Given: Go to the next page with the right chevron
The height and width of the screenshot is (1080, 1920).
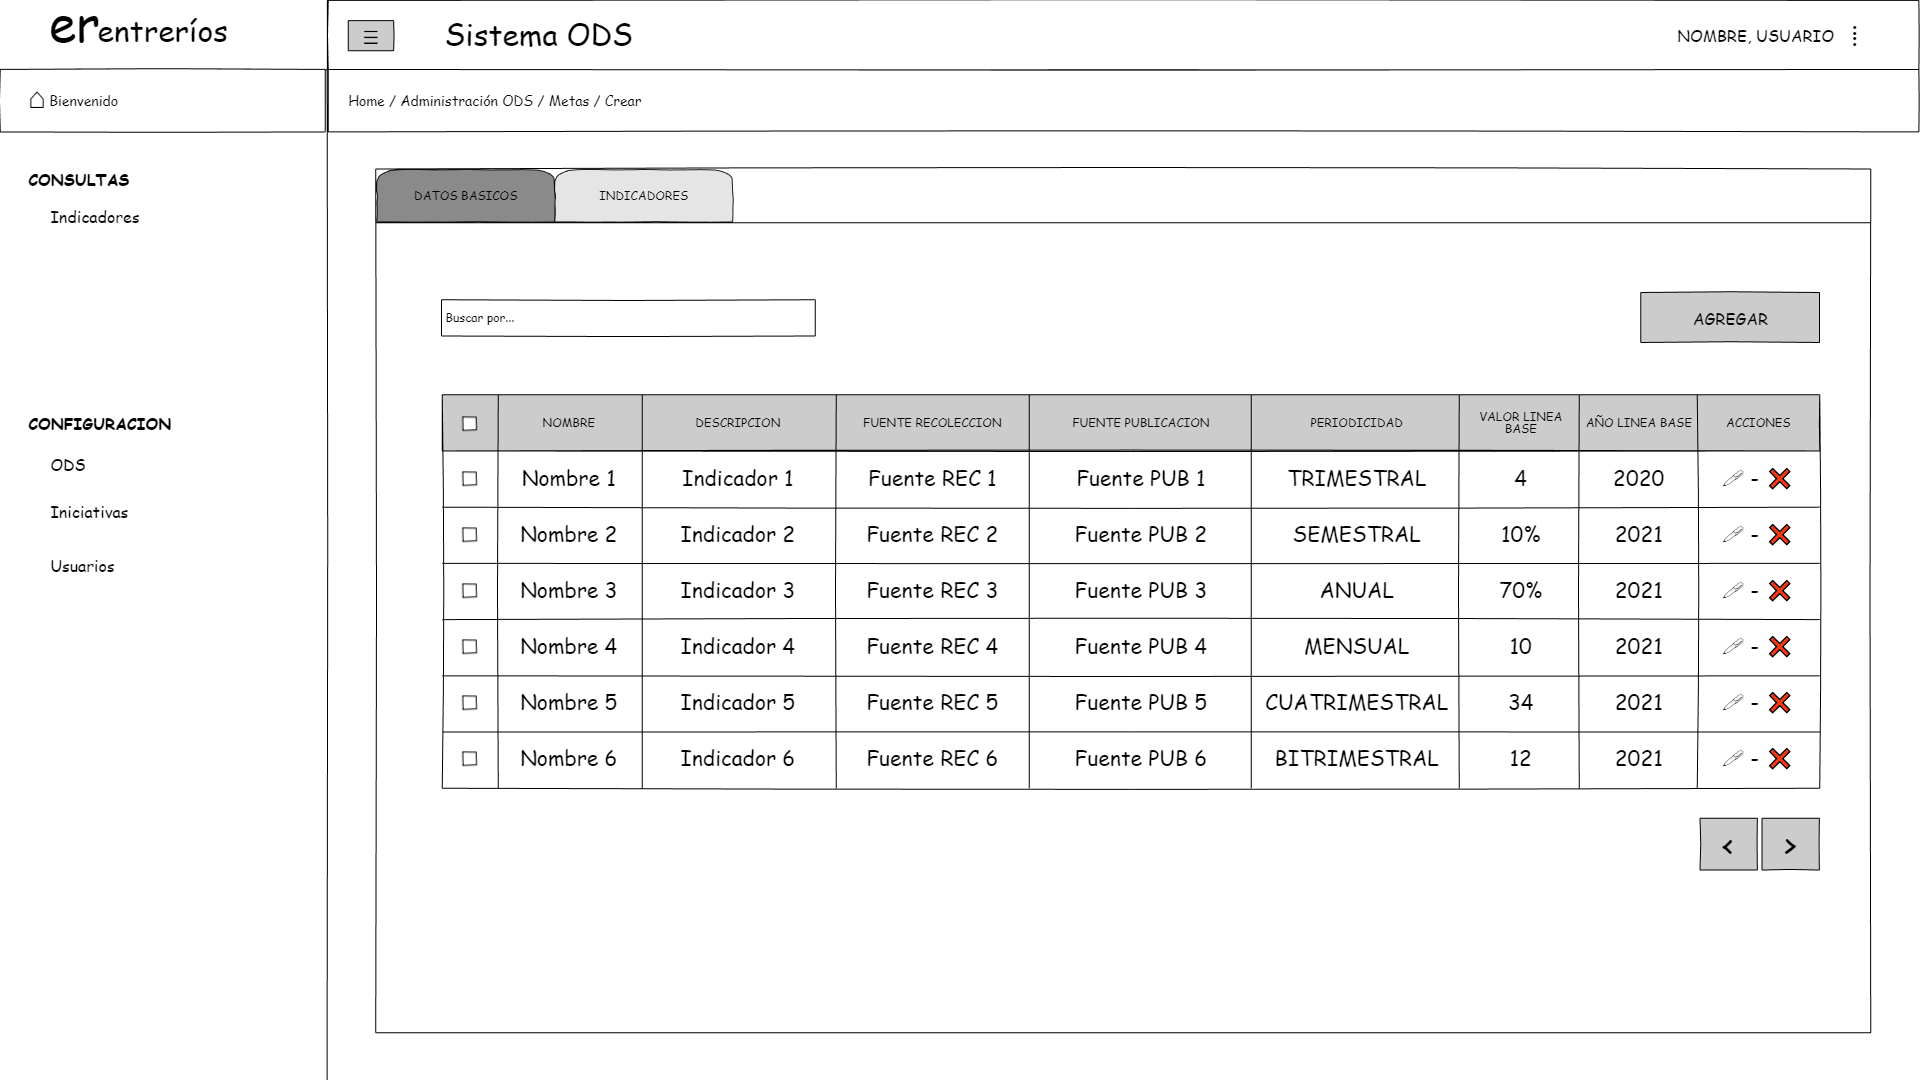Looking at the screenshot, I should click(1789, 846).
